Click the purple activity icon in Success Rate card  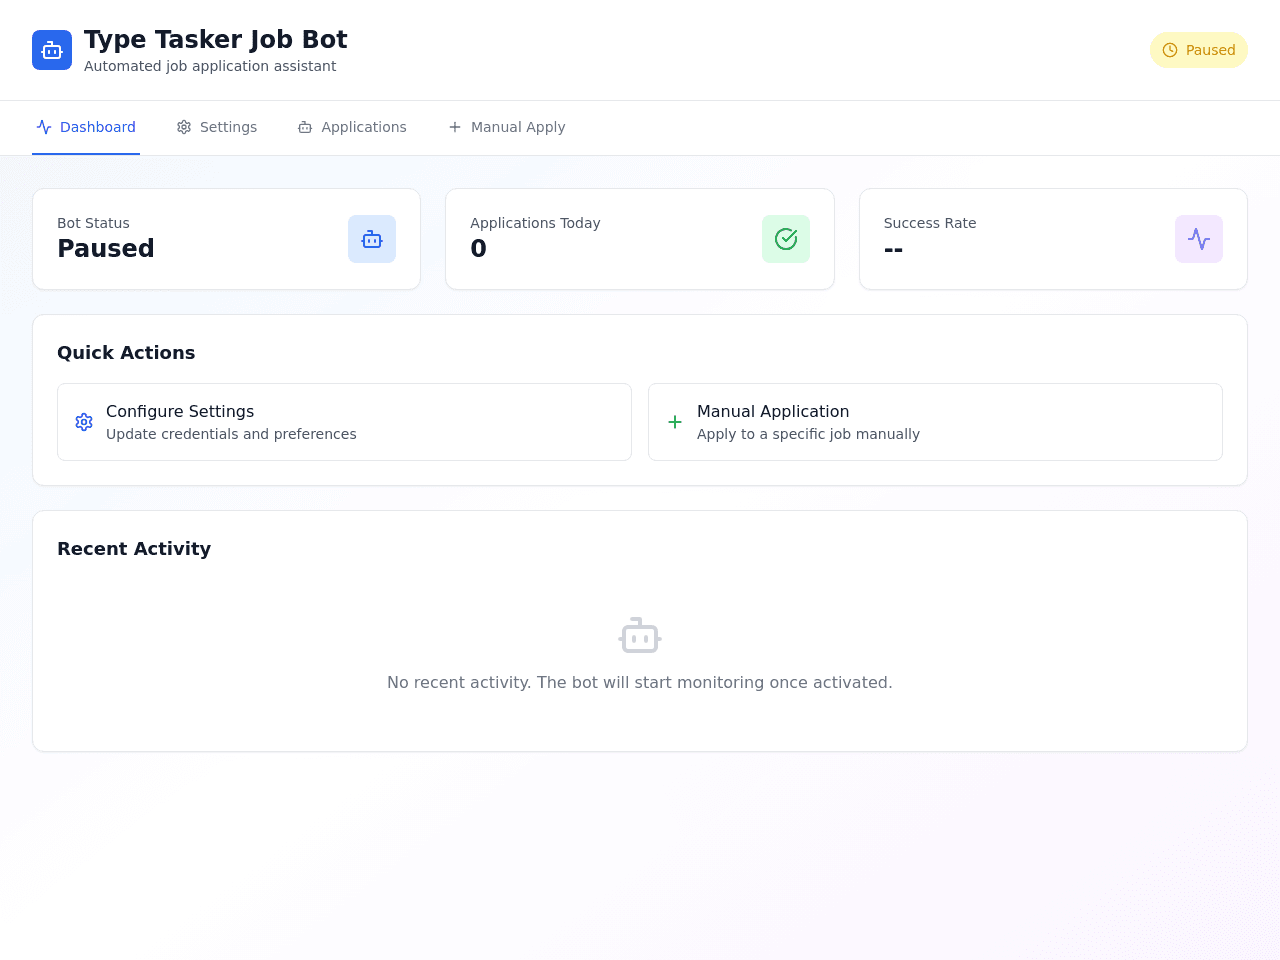pos(1199,239)
